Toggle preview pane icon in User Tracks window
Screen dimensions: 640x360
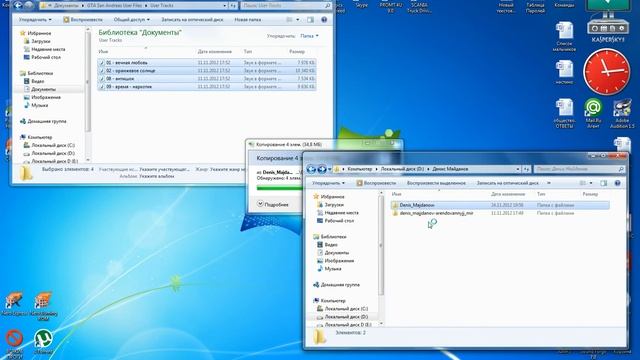click(311, 20)
